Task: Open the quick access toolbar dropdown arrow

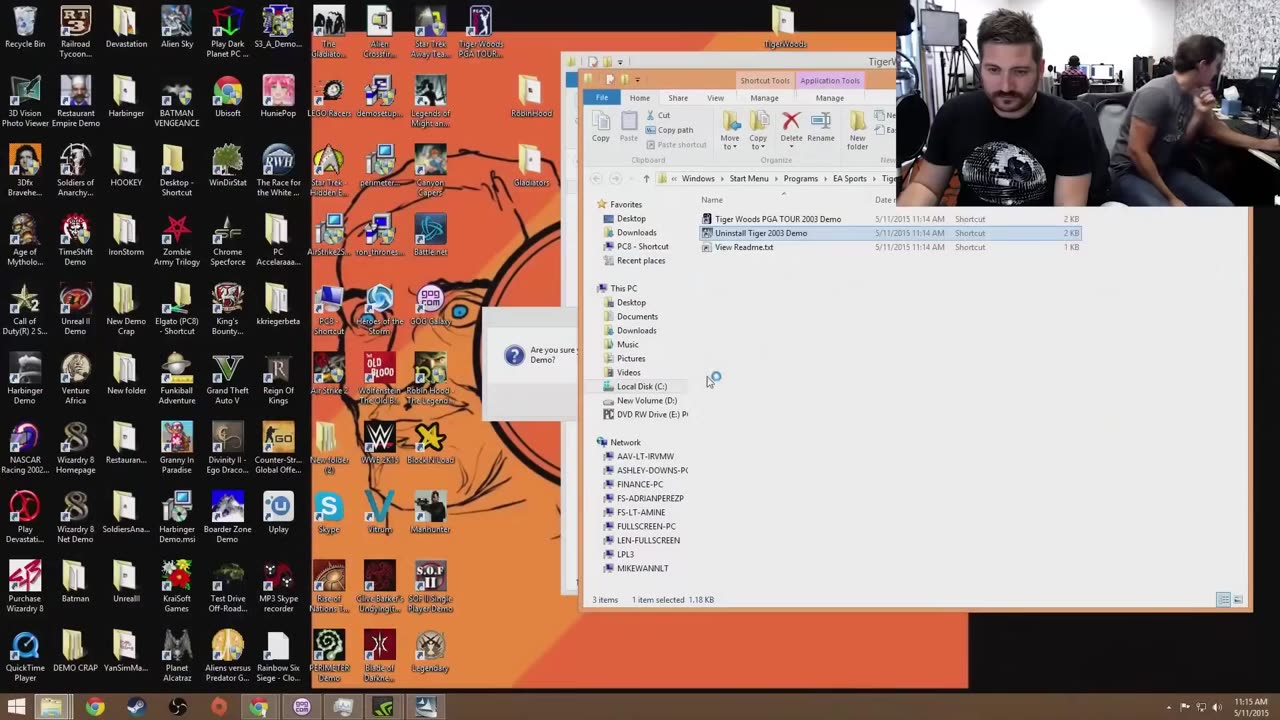Action: tap(637, 80)
